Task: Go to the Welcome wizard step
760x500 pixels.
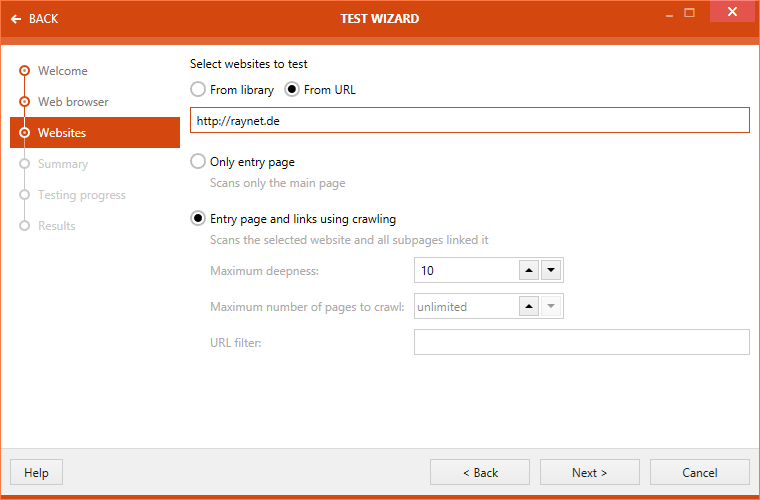Action: click(x=62, y=71)
